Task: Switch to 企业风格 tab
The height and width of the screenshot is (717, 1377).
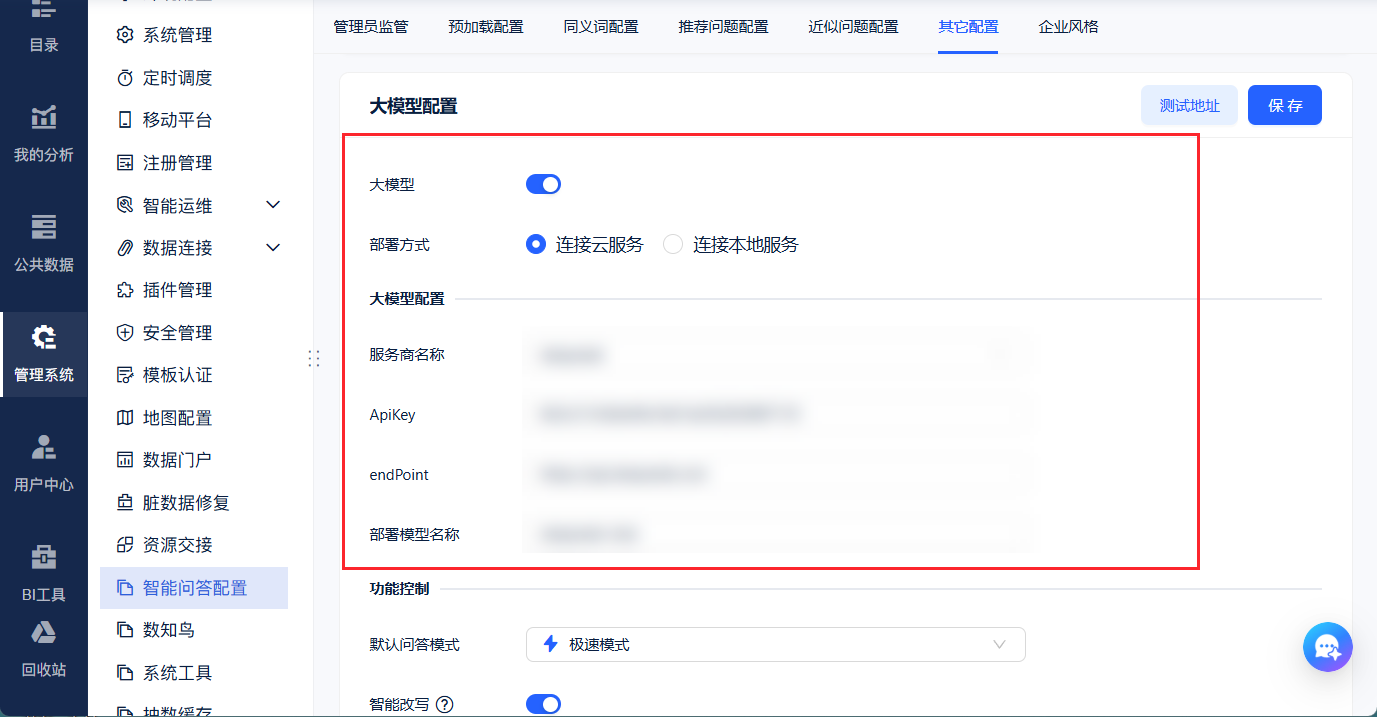Action: [1068, 27]
